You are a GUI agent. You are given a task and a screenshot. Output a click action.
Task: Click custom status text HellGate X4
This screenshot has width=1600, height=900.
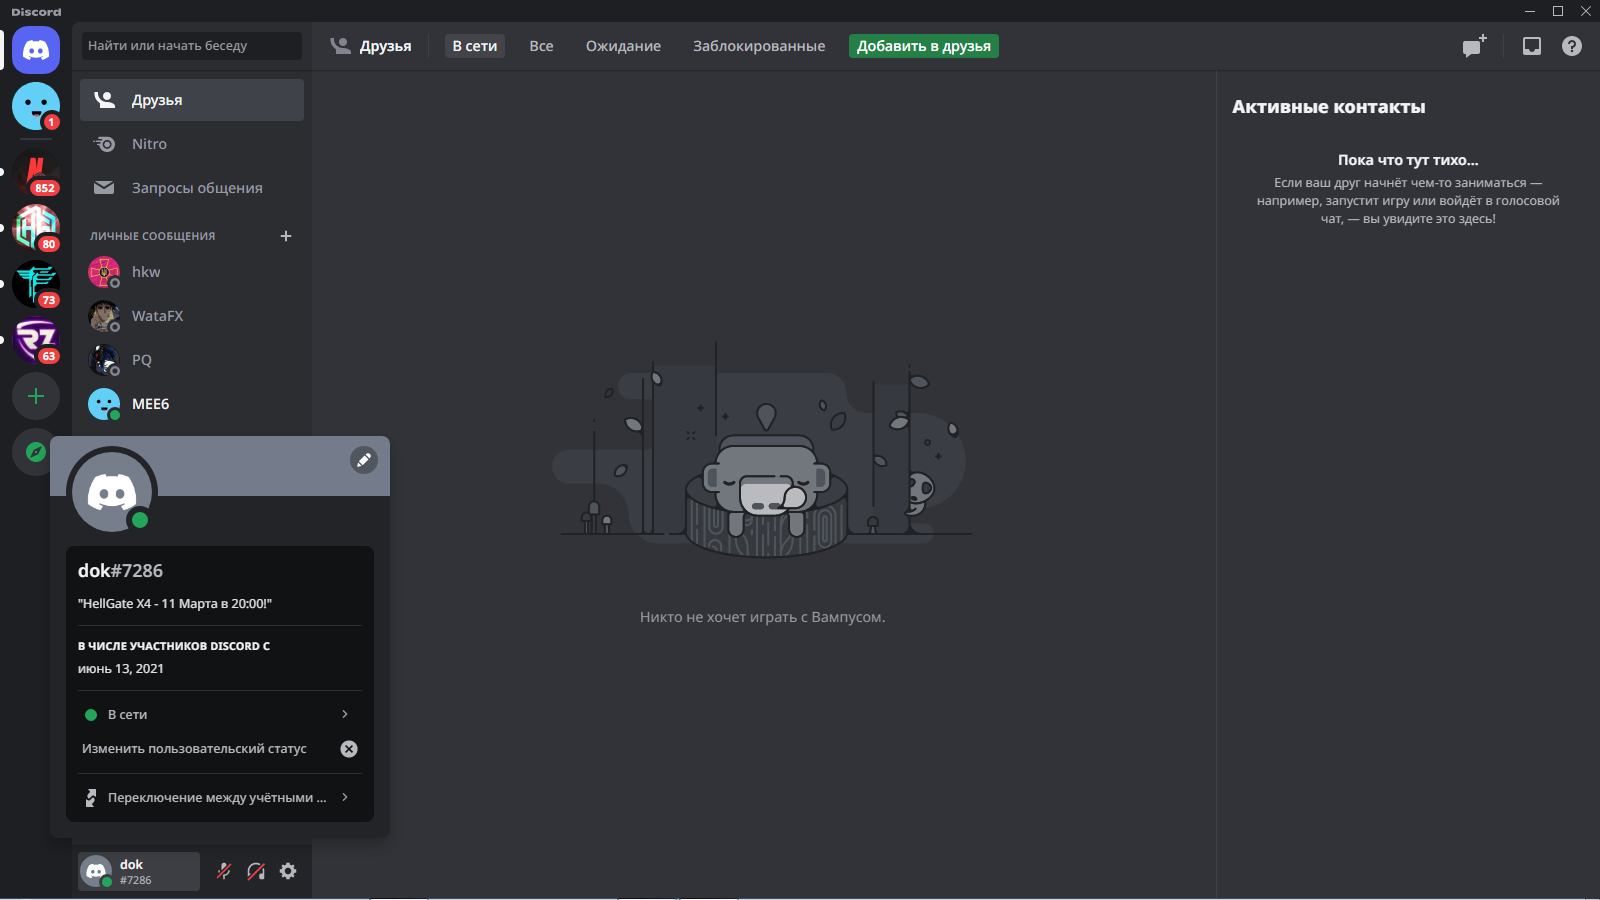click(175, 604)
